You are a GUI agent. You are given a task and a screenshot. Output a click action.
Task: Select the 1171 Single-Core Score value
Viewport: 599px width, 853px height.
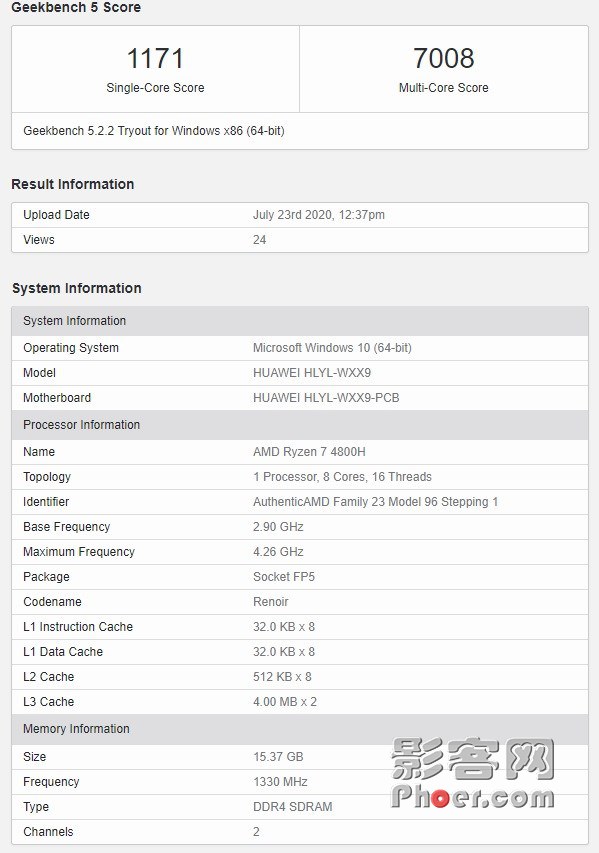155,58
